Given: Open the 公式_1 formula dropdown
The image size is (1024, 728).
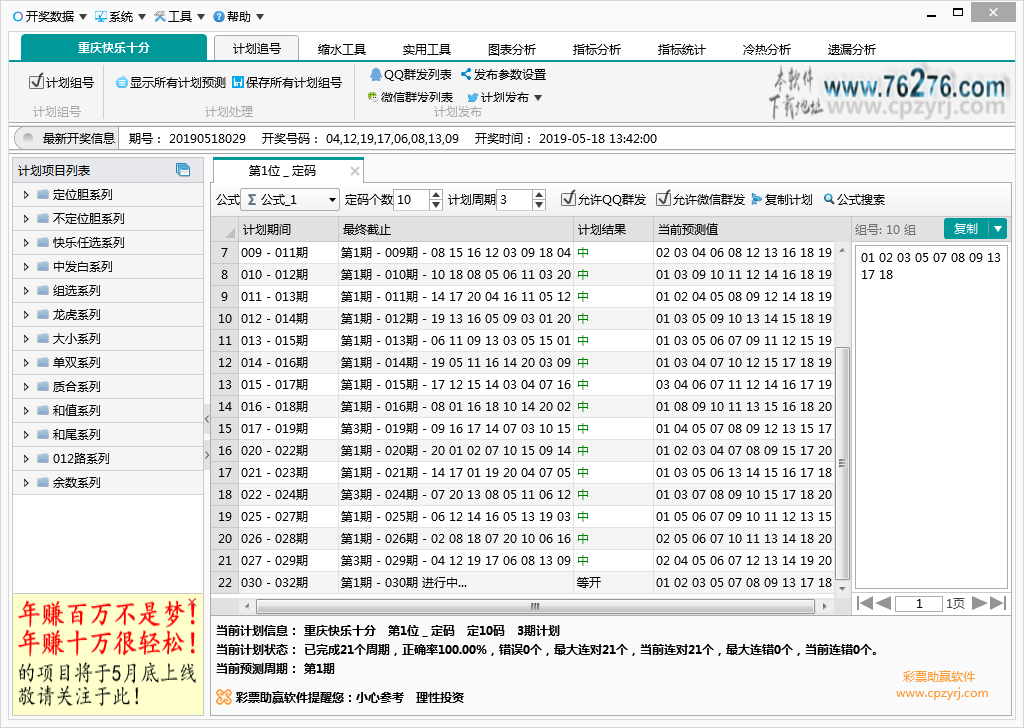Looking at the screenshot, I should tap(290, 199).
